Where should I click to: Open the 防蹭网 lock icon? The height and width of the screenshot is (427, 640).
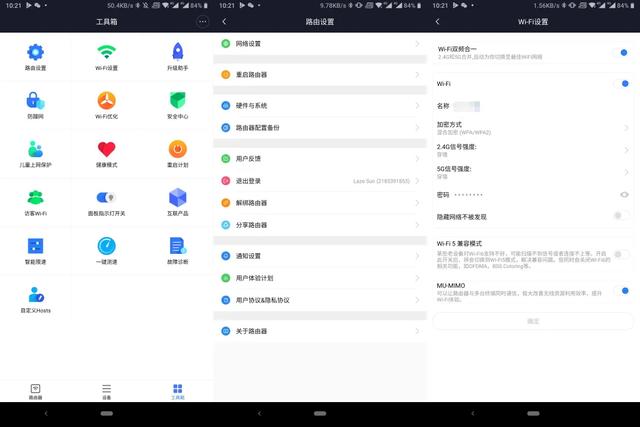36,100
